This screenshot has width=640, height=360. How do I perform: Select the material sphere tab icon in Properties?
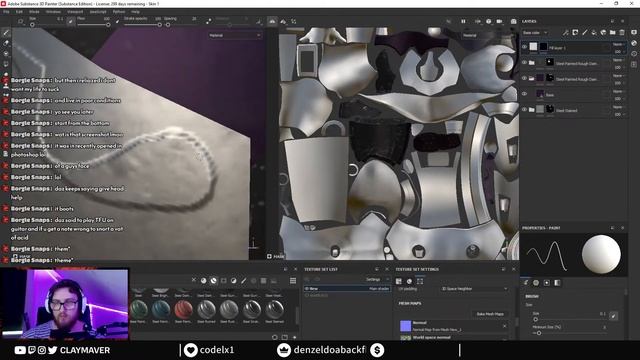536,282
